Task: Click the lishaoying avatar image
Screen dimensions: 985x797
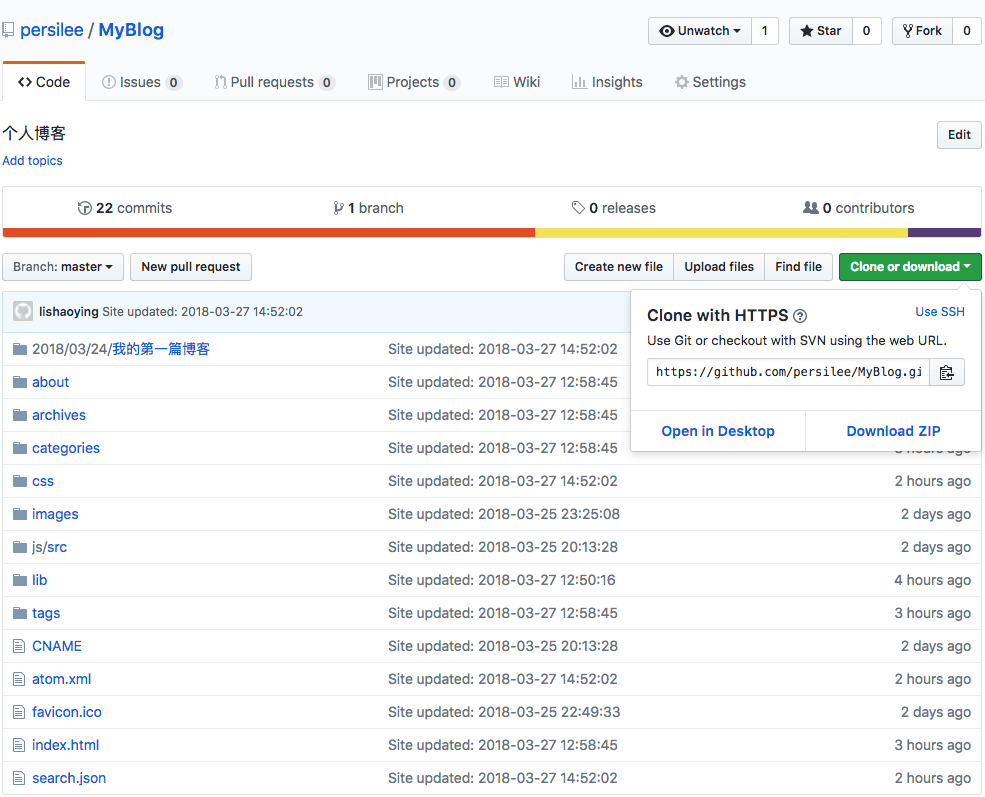Action: (22, 312)
